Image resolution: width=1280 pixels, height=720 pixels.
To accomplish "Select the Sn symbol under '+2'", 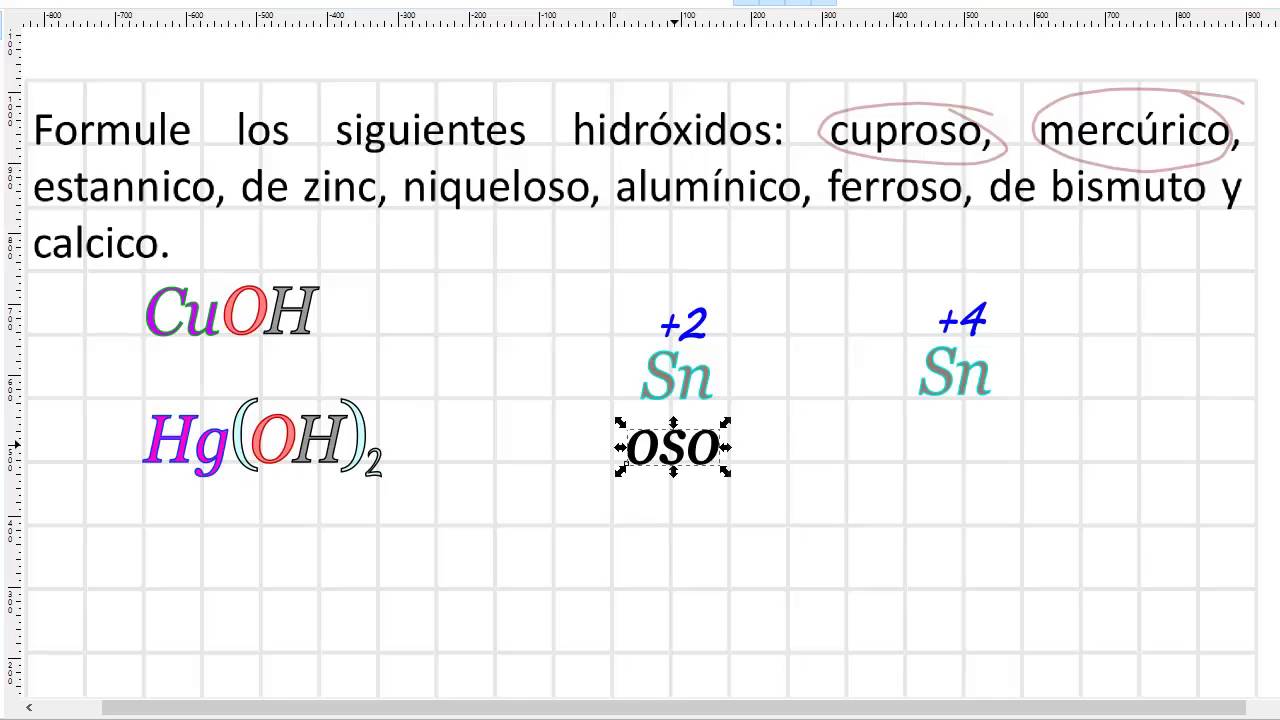I will (677, 376).
